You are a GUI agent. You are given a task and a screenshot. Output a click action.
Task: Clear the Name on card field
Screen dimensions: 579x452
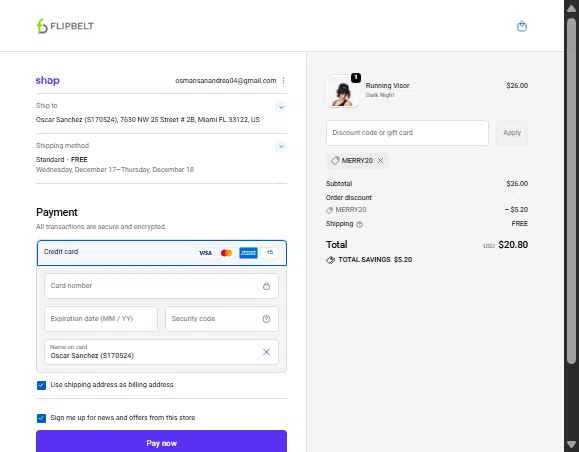coord(266,352)
